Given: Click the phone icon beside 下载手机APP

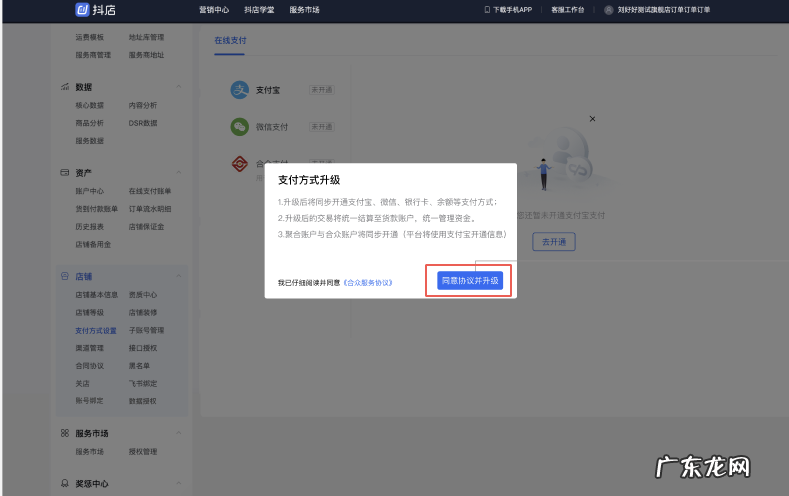Looking at the screenshot, I should [x=487, y=10].
